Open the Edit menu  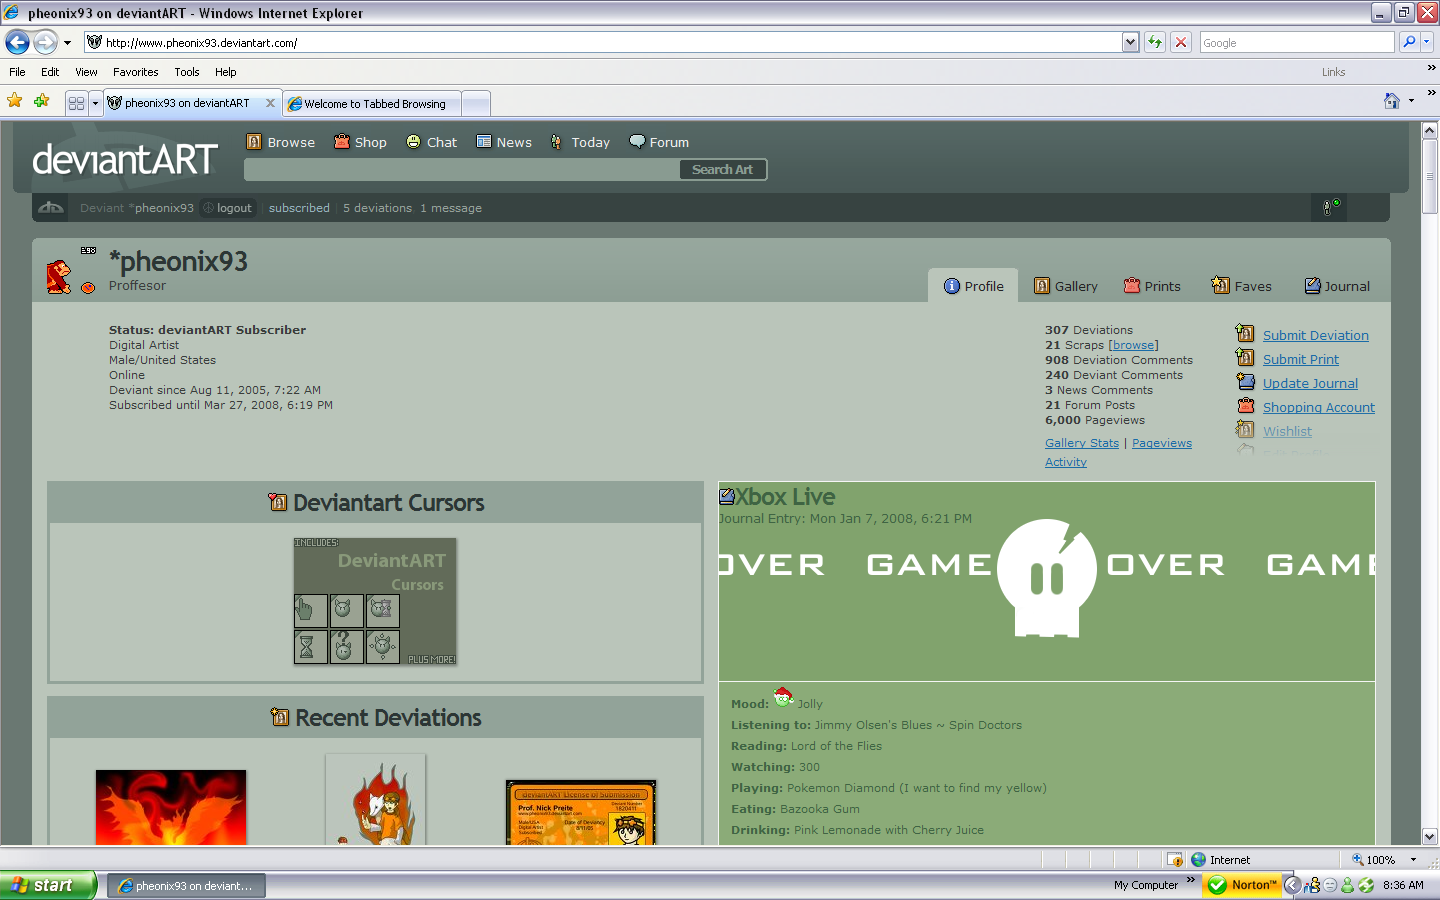pos(50,72)
